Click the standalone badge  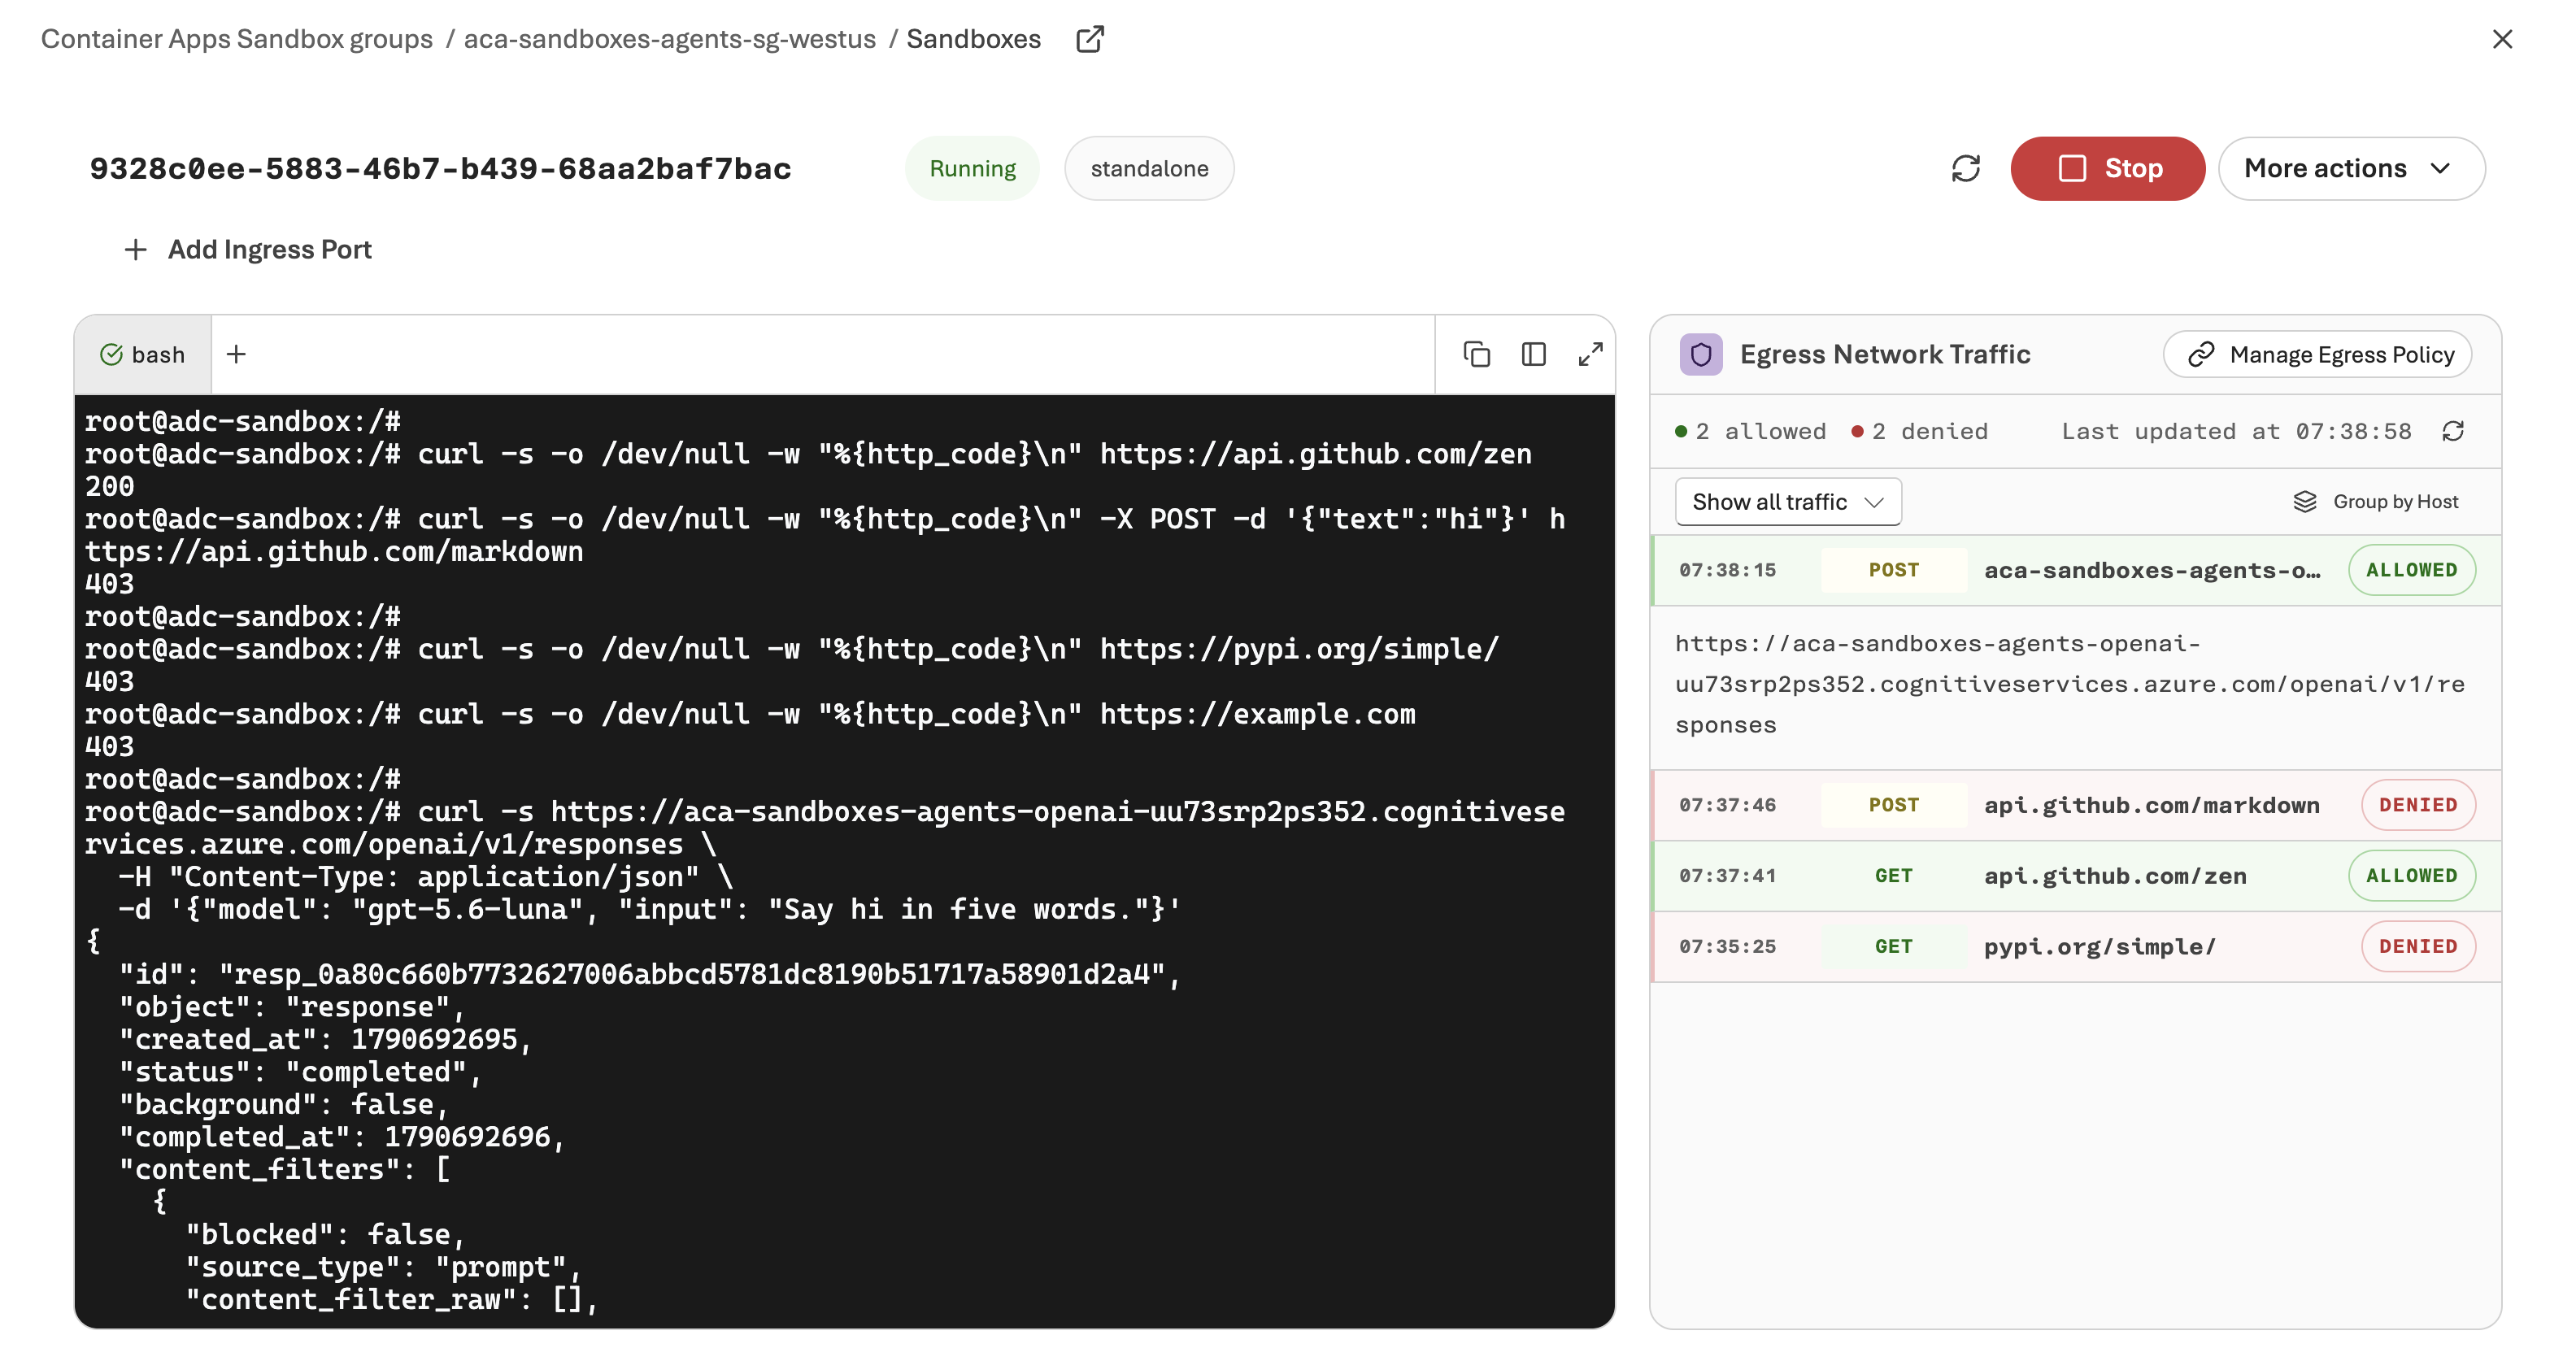click(1149, 168)
